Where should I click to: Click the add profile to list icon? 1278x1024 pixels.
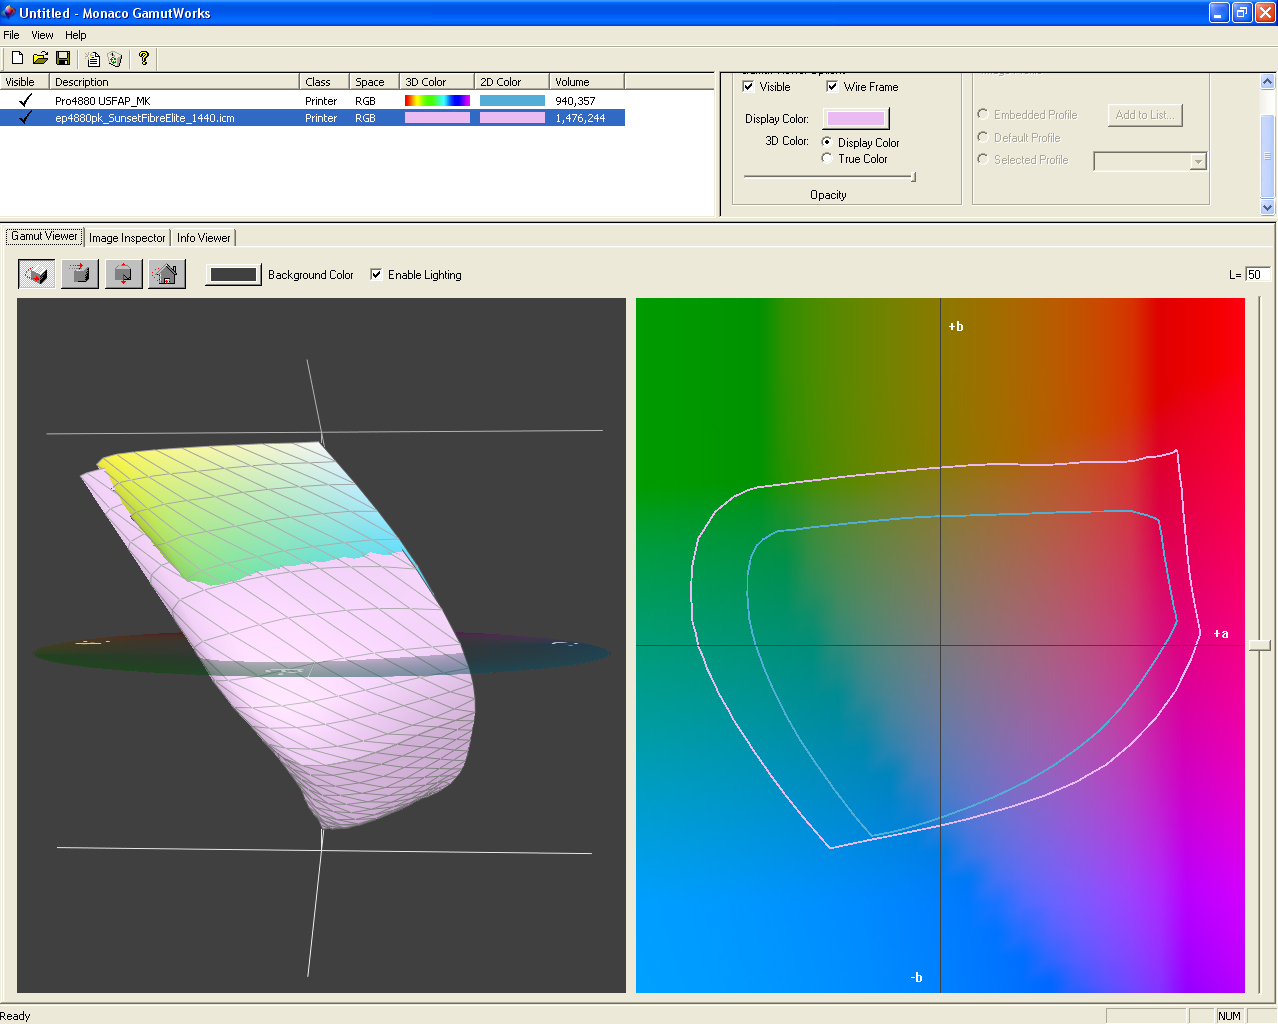point(93,59)
